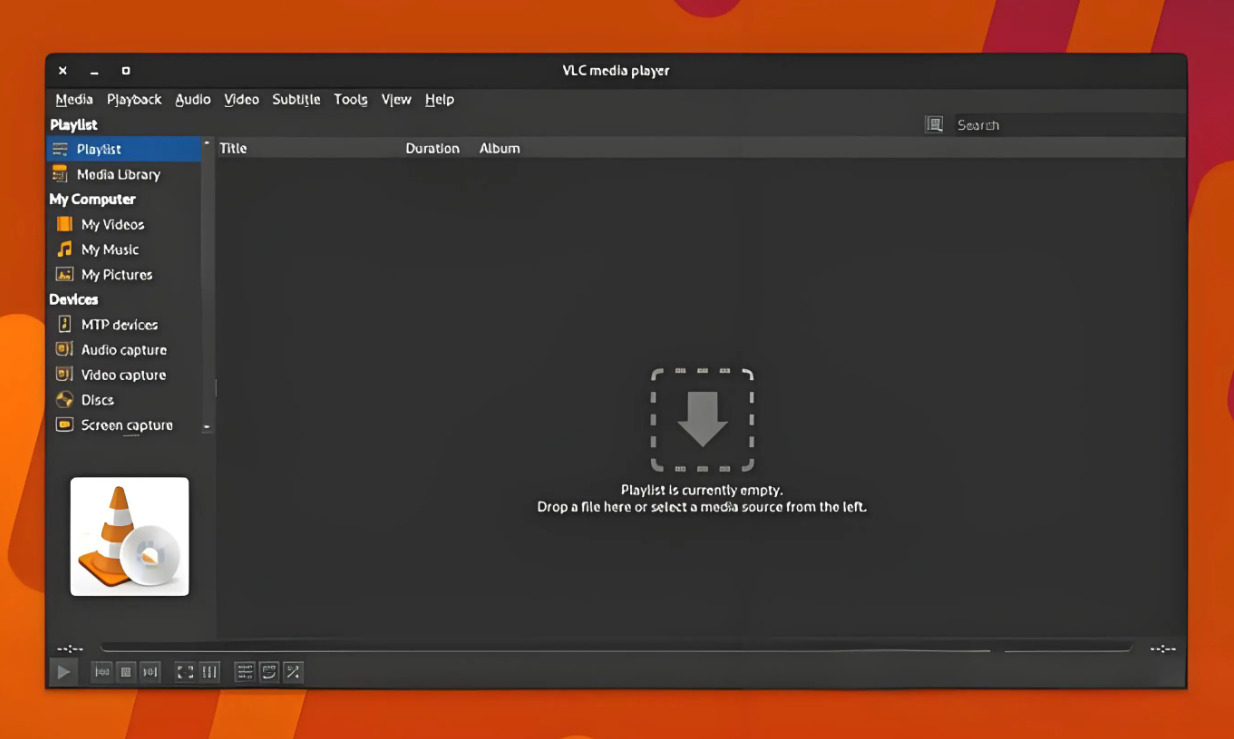The height and width of the screenshot is (739, 1234).
Task: Click the My Pictures image icon
Action: 64,274
